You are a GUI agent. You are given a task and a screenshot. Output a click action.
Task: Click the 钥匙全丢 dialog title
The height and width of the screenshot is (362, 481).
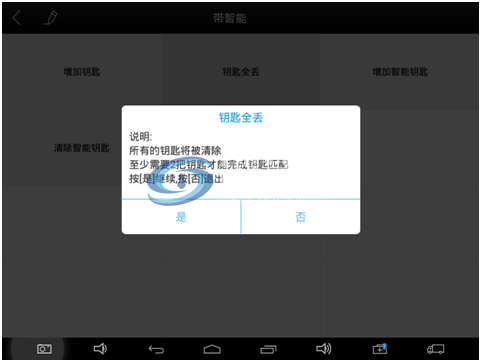click(x=241, y=117)
